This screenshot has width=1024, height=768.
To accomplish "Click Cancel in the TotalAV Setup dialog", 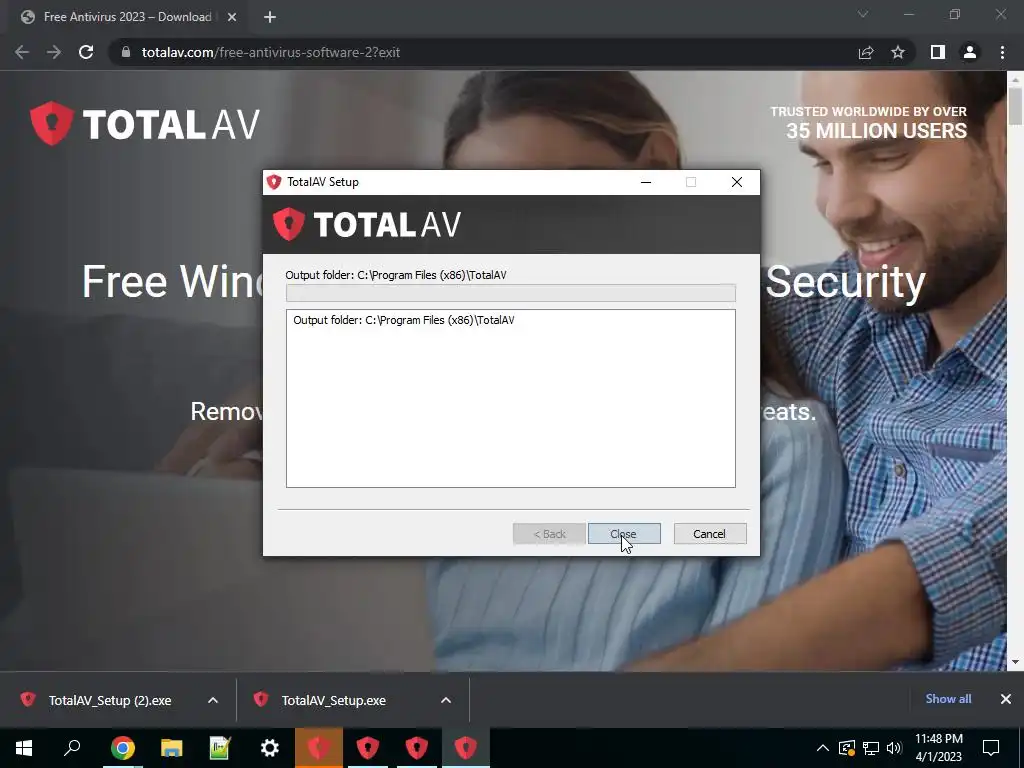I will pos(710,534).
